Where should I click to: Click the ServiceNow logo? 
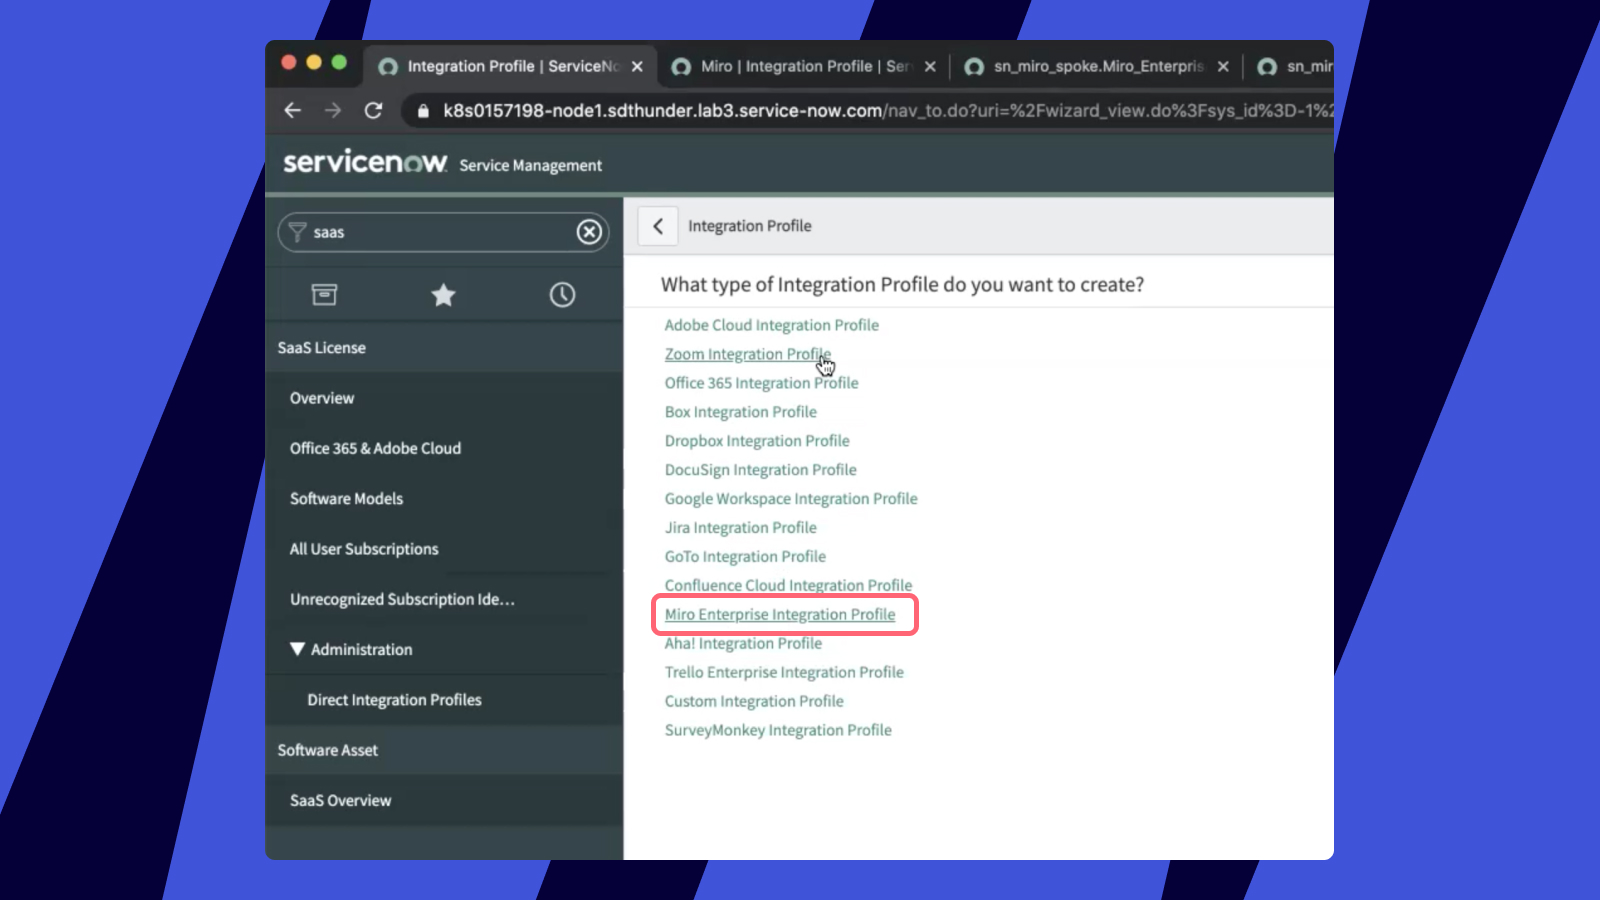(365, 162)
